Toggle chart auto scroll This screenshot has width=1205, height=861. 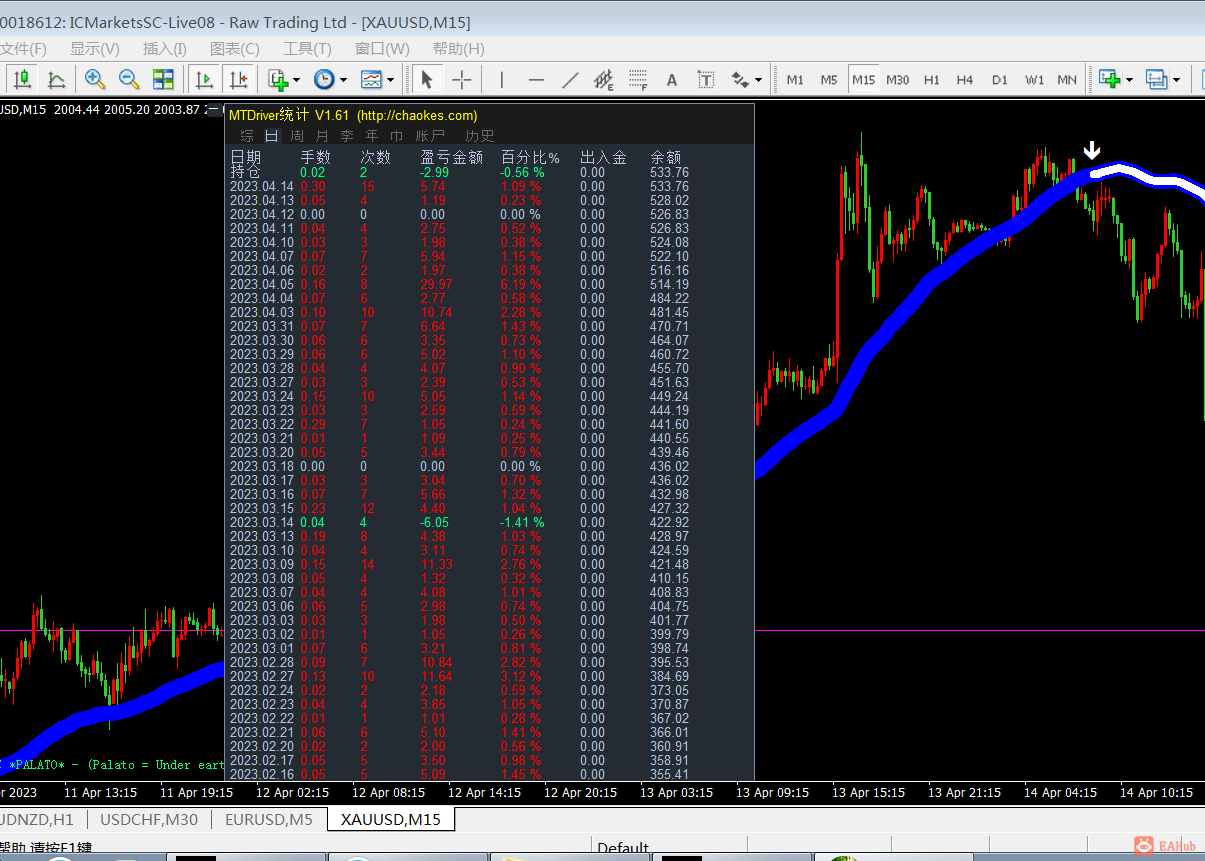point(204,79)
